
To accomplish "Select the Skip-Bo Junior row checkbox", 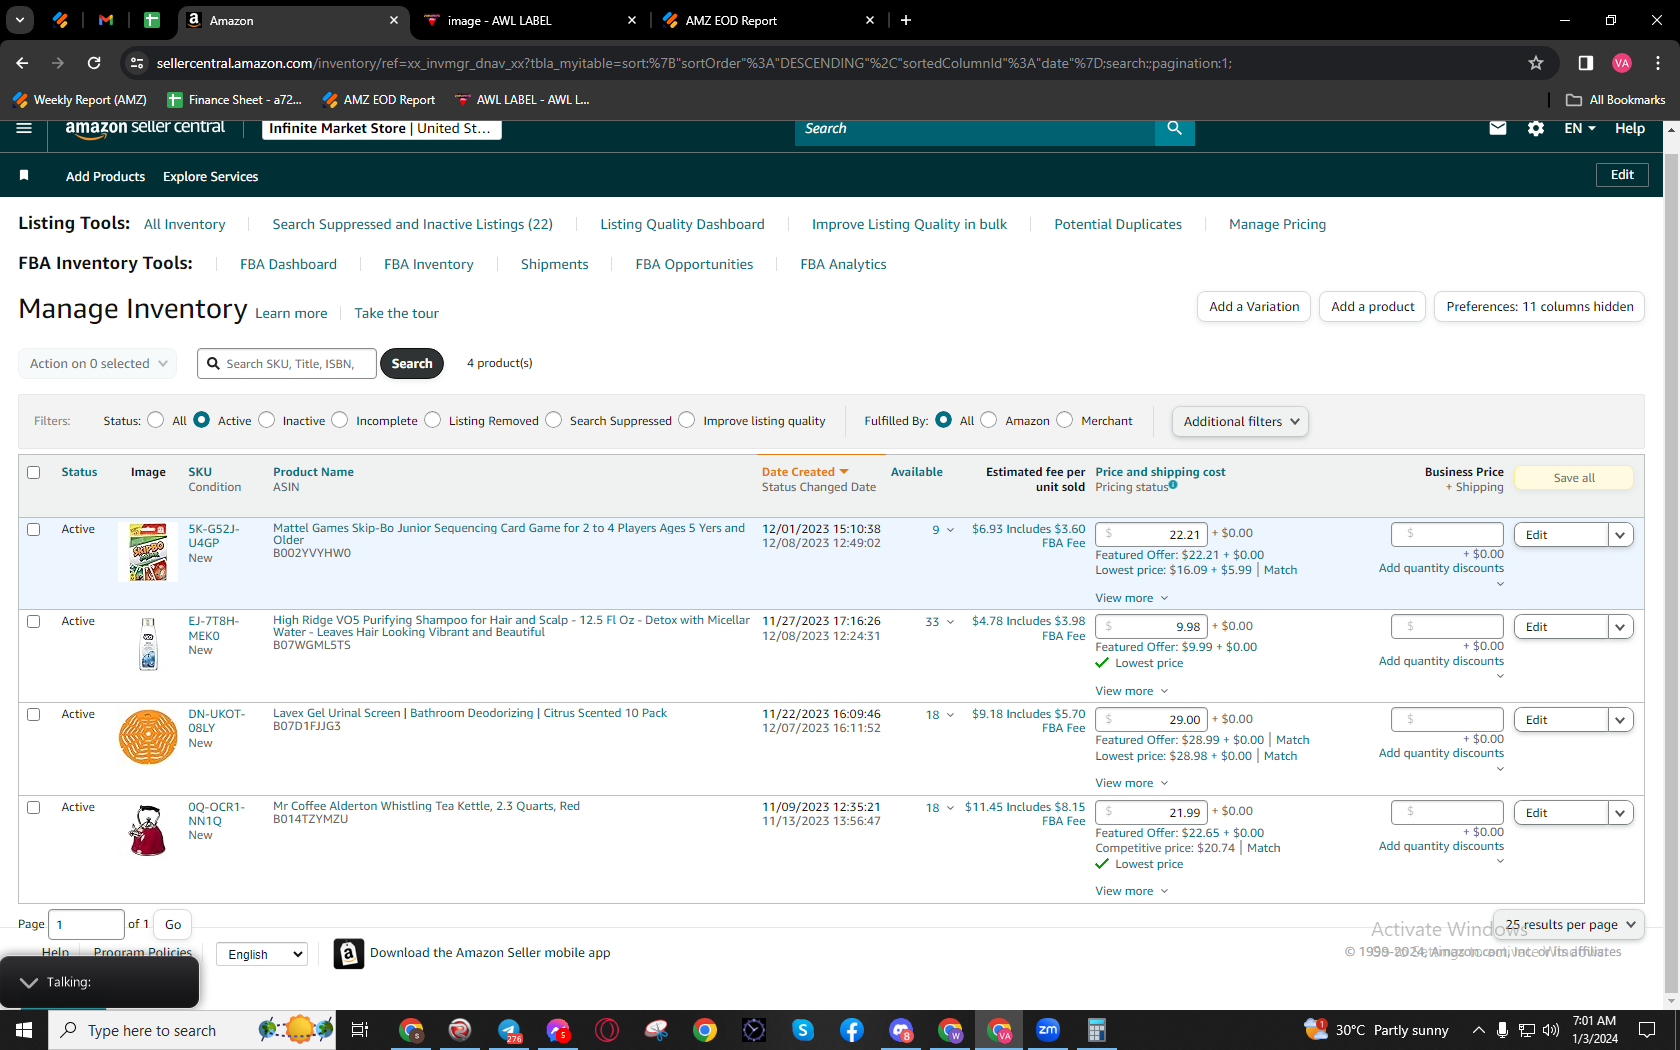I will (34, 529).
